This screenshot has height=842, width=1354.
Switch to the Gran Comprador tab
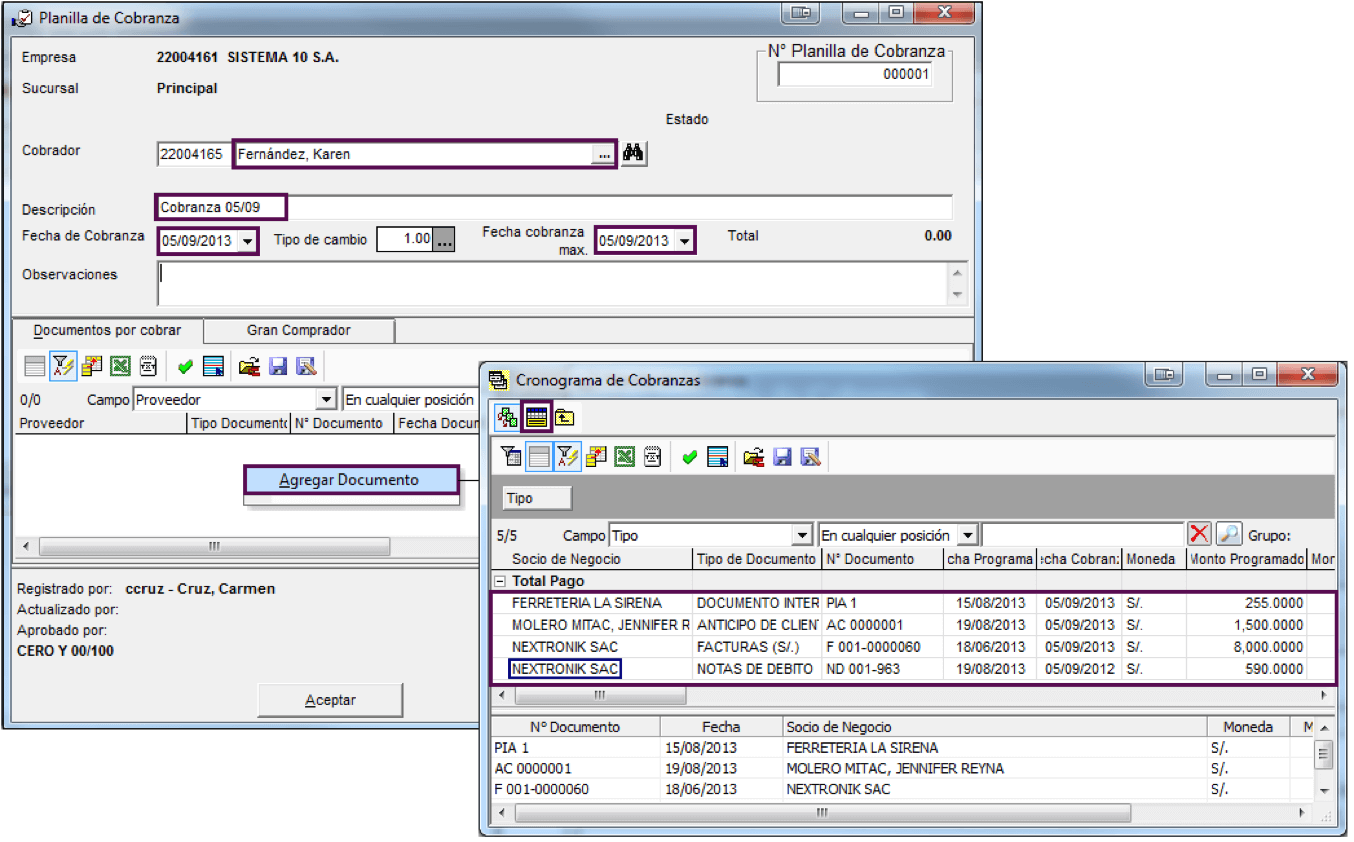pyautogui.click(x=299, y=330)
